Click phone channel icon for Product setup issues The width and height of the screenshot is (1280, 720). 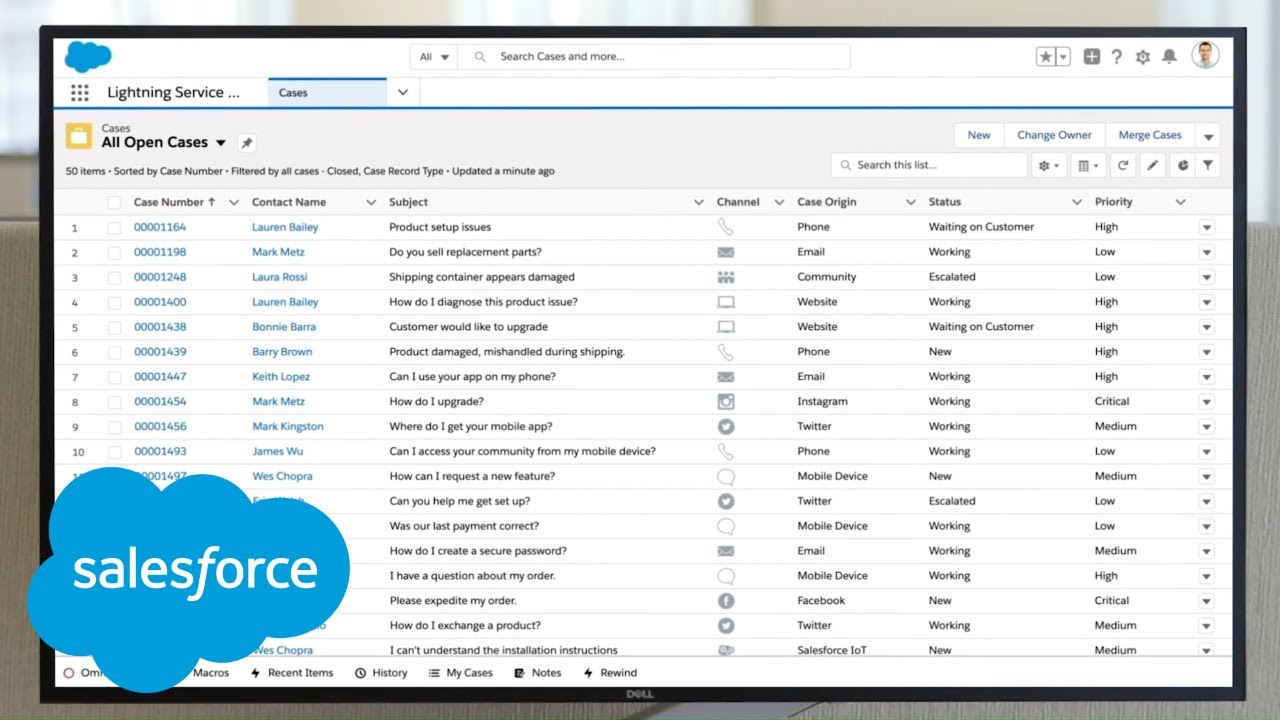tap(726, 227)
